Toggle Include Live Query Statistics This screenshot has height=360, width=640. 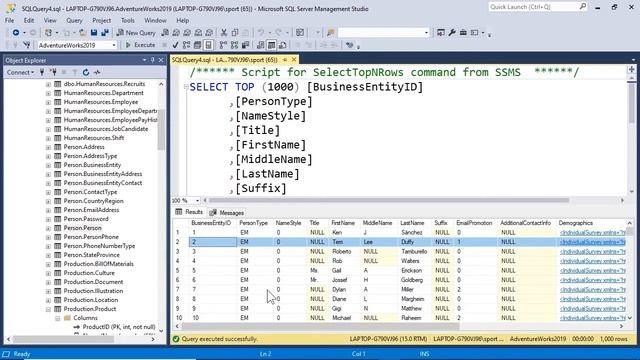(x=234, y=45)
